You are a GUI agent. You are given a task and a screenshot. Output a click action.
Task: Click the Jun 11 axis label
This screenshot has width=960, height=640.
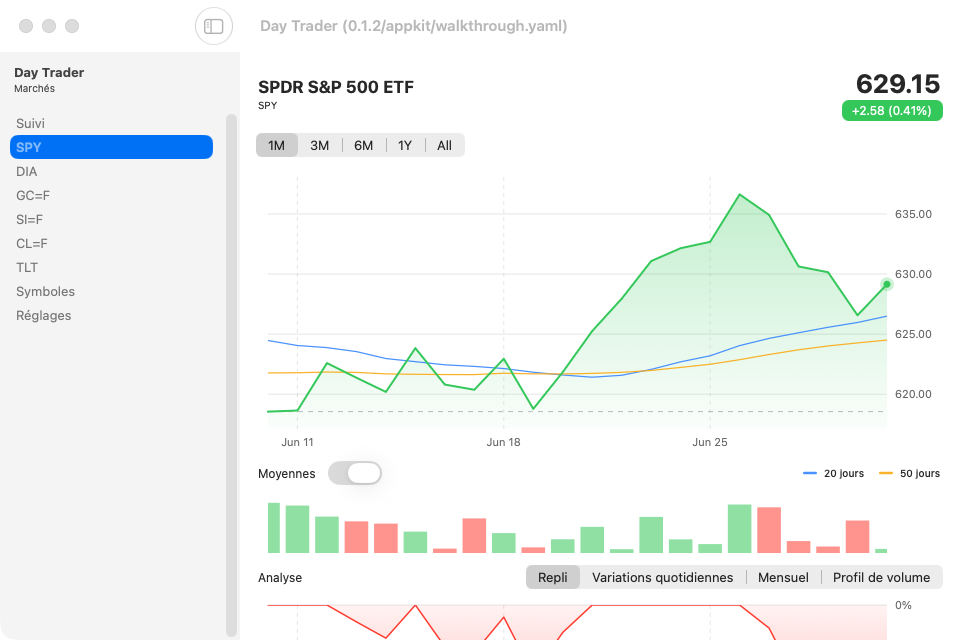(x=298, y=442)
